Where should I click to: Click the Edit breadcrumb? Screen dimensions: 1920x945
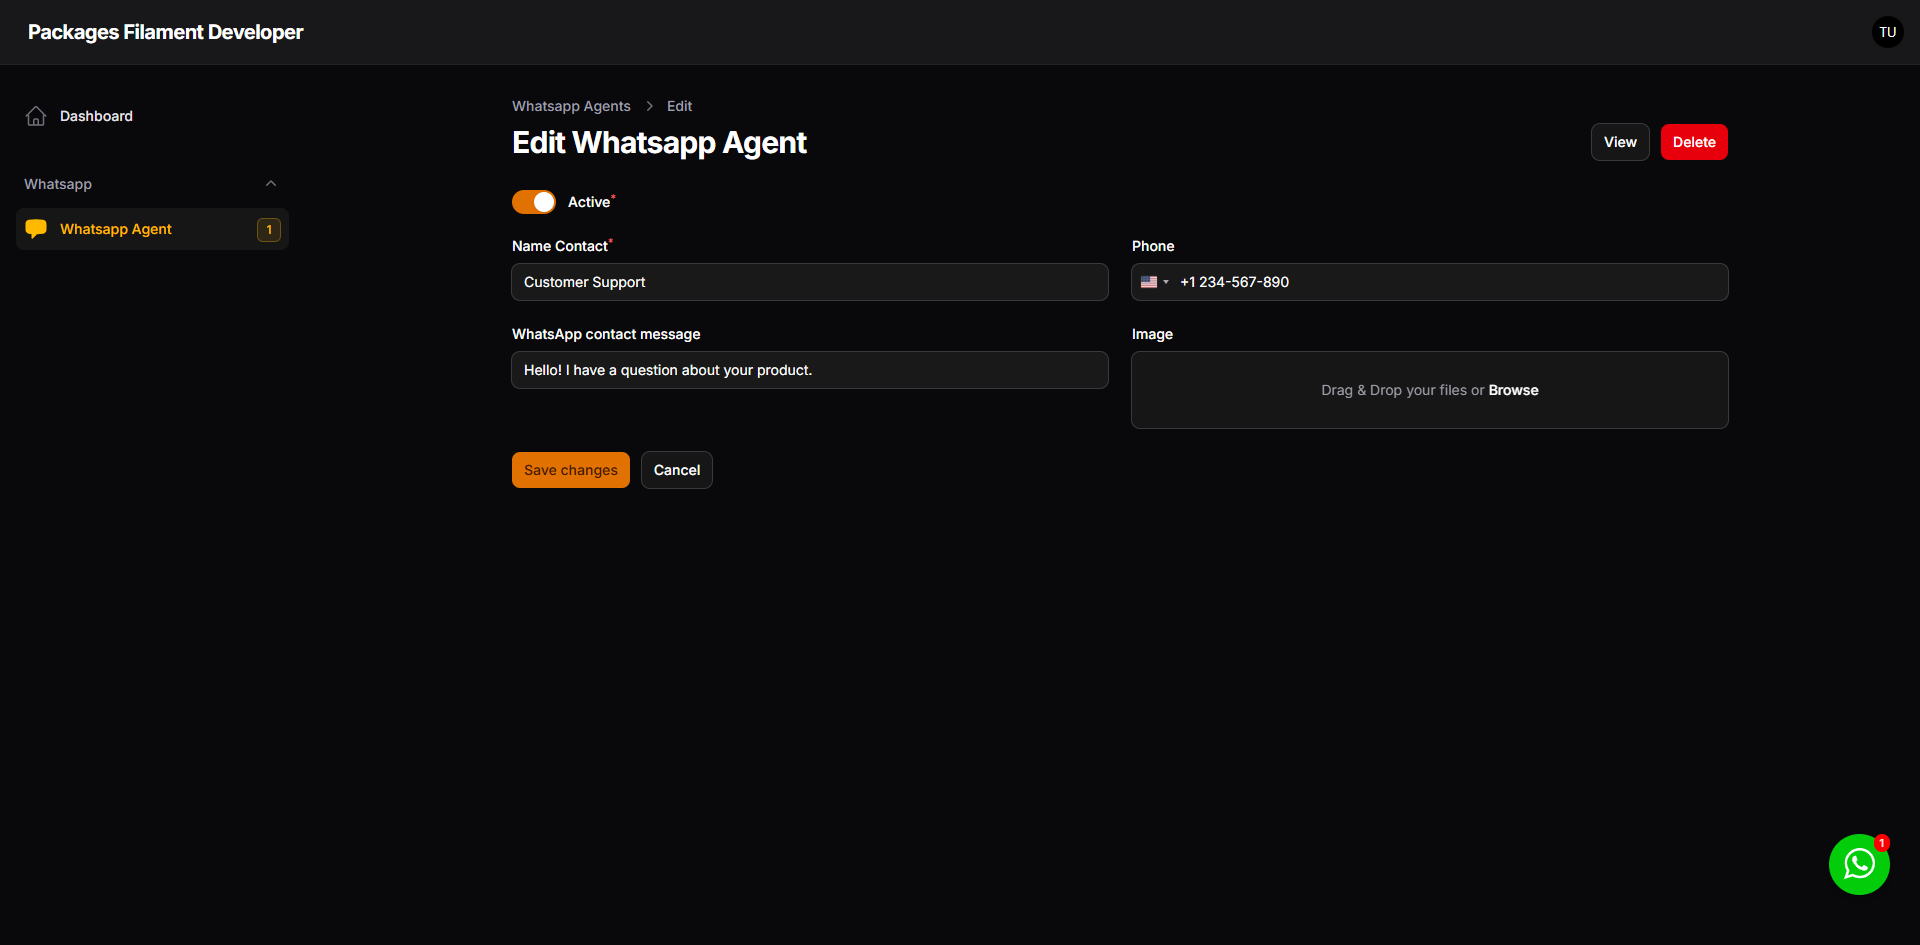click(679, 106)
